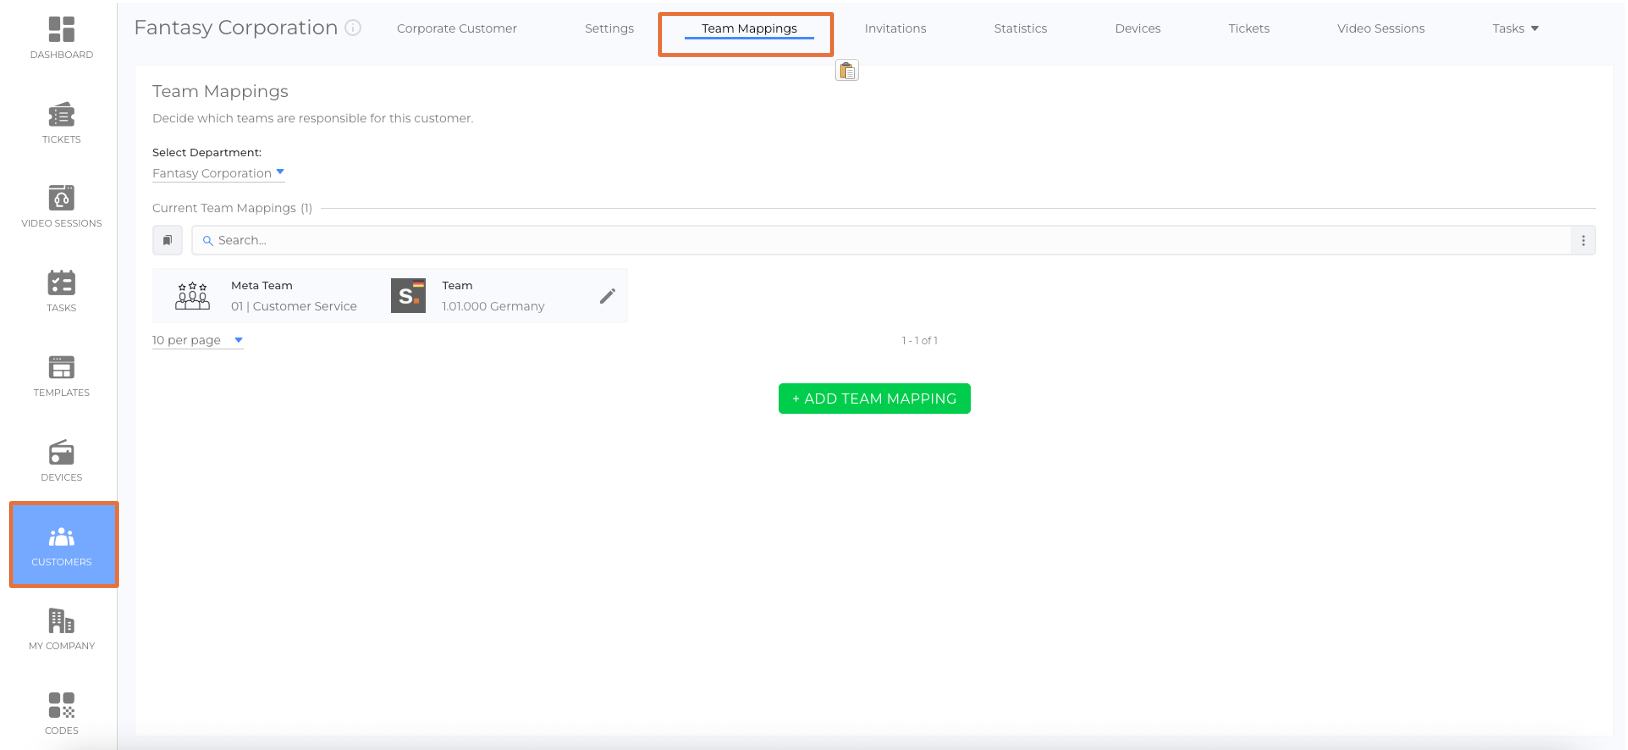The height and width of the screenshot is (750, 1628).
Task: Switch to the Statistics tab
Action: [x=1020, y=28]
